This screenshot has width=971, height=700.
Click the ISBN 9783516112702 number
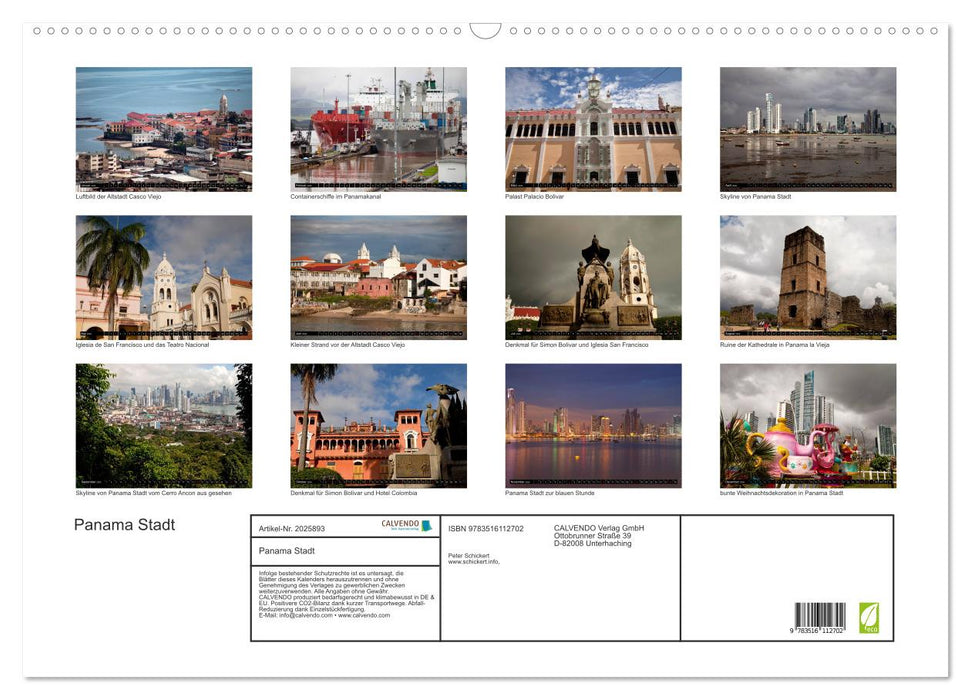pyautogui.click(x=487, y=527)
